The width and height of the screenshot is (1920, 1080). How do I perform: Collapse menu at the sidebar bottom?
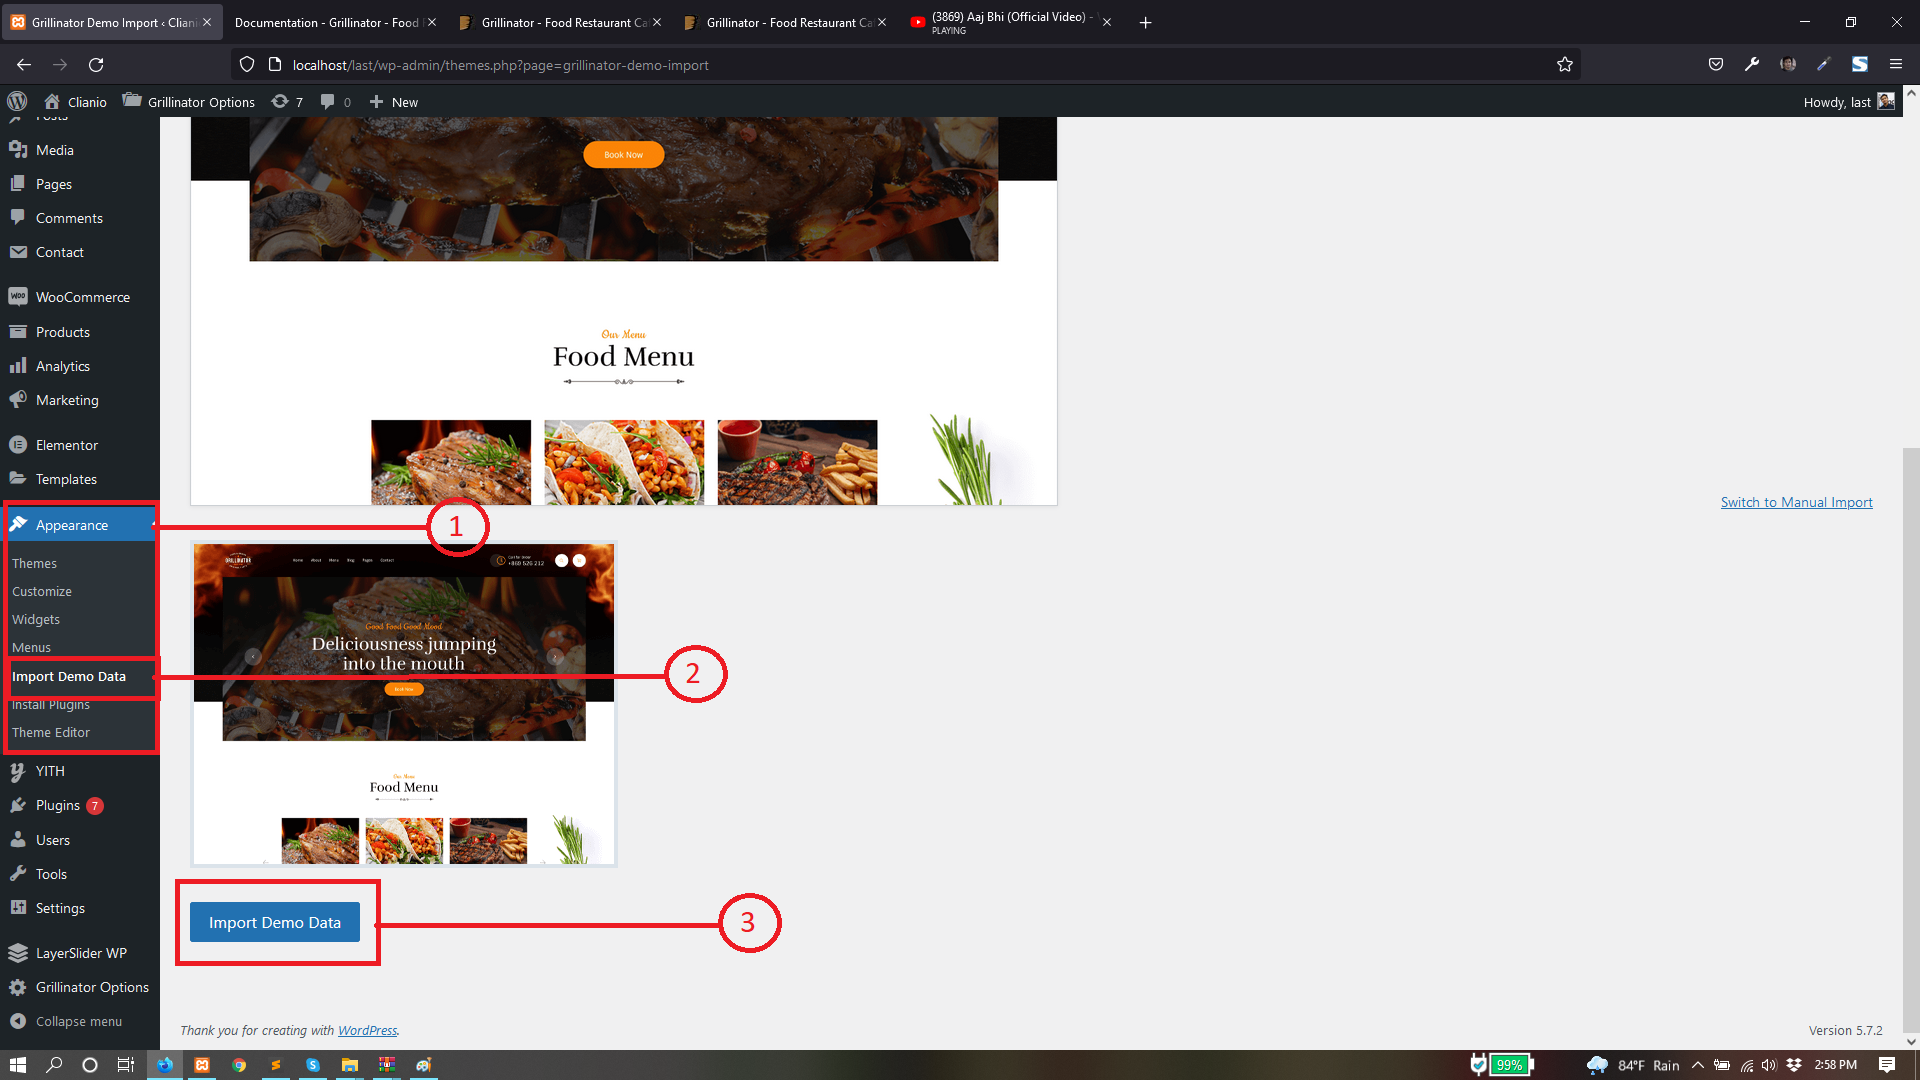tap(80, 1021)
